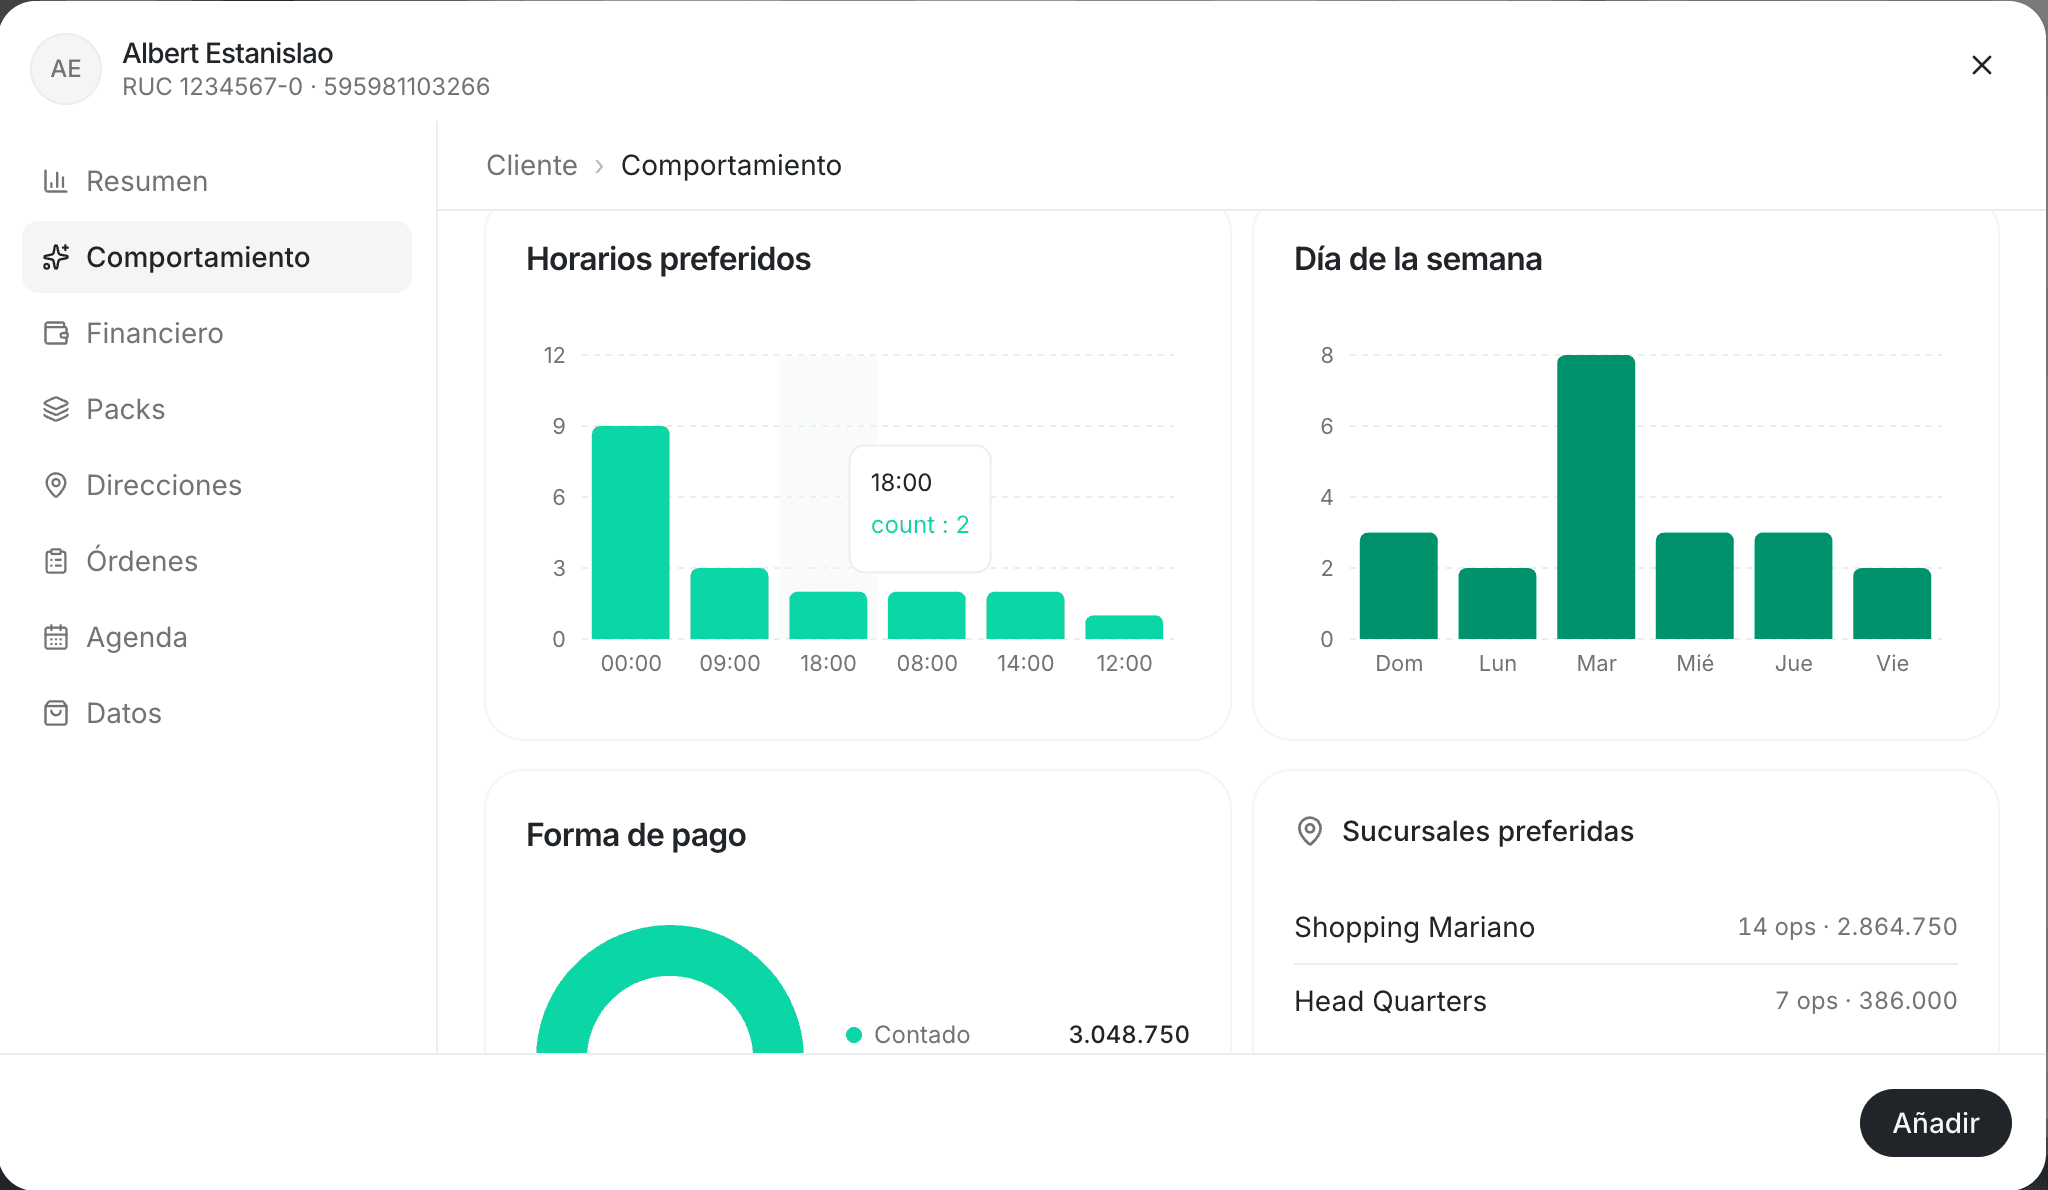Image resolution: width=2048 pixels, height=1190 pixels.
Task: Click the breadcrumb chevron separator
Action: coord(599,166)
